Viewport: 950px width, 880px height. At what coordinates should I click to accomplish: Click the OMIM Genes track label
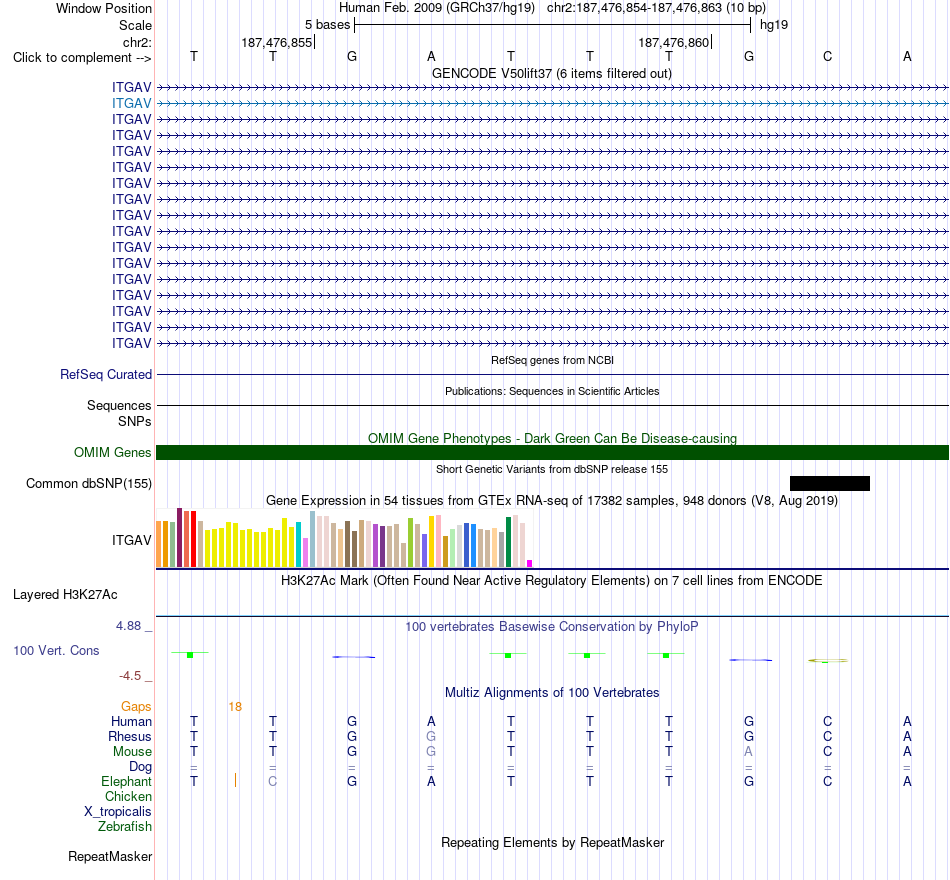pos(113,453)
